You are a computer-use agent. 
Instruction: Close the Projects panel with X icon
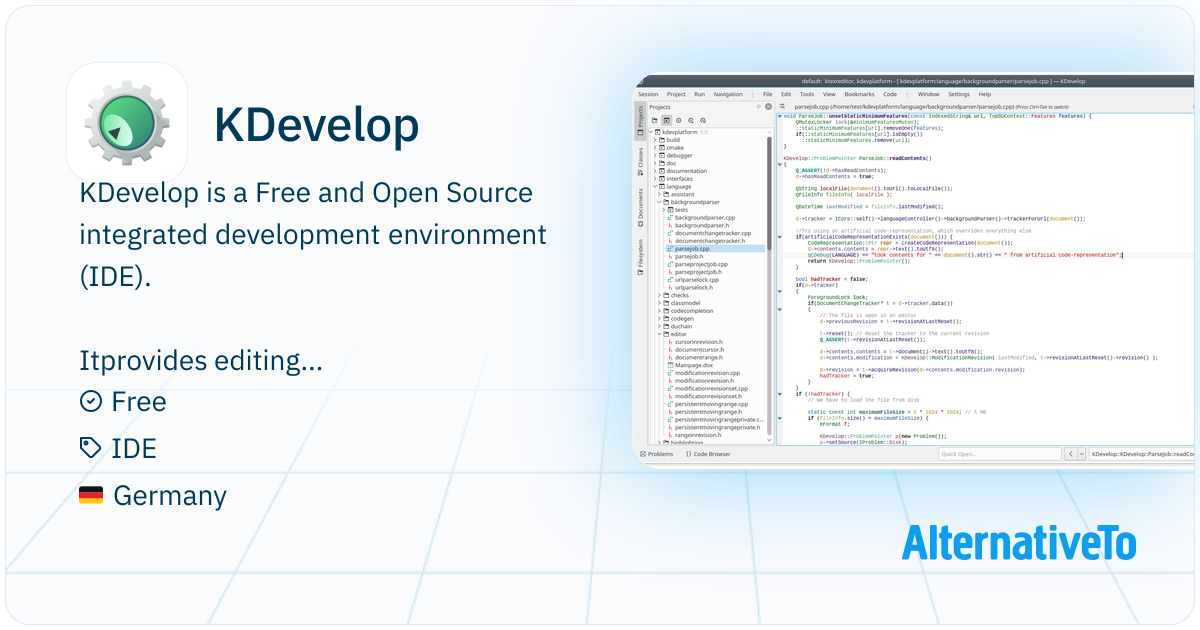tap(768, 106)
